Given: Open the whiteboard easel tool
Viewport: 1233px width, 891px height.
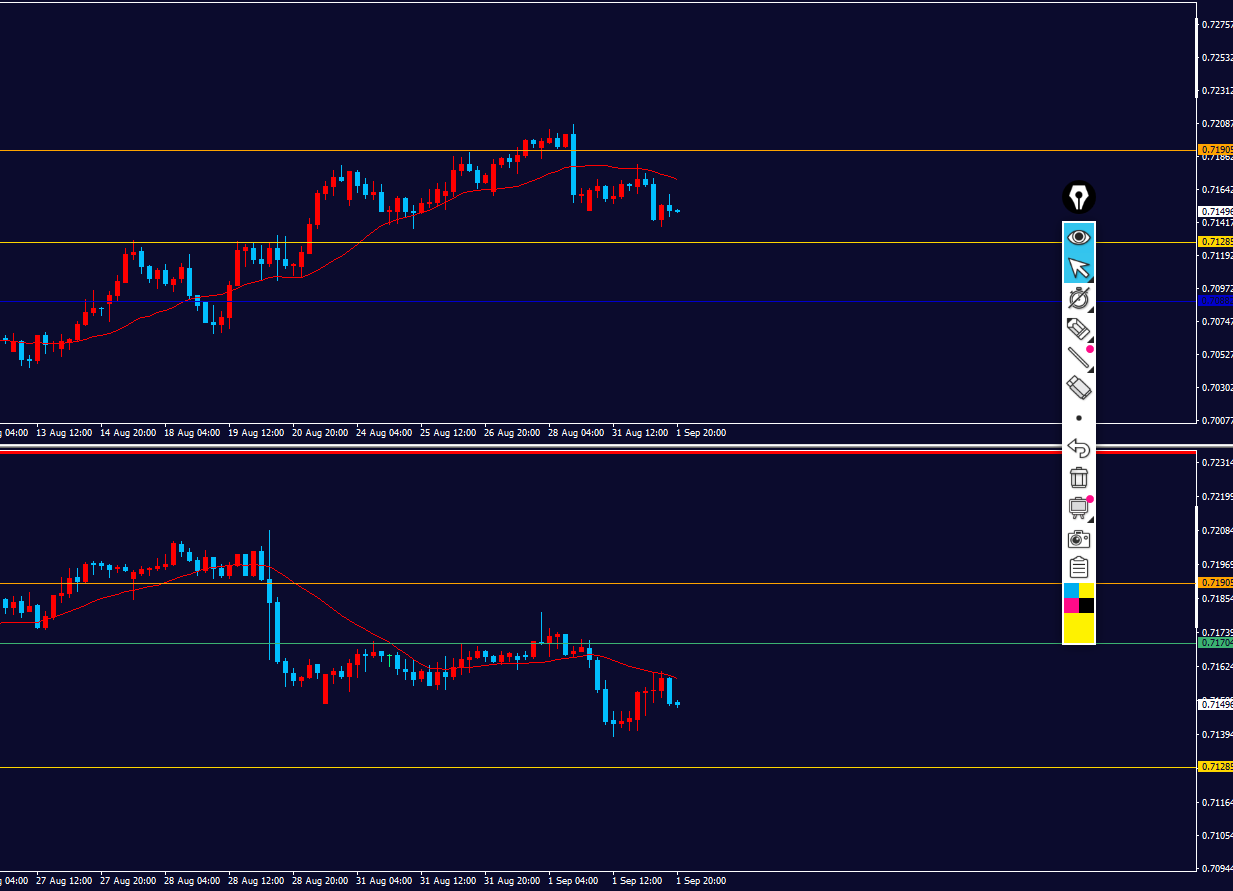Looking at the screenshot, I should click(x=1078, y=507).
